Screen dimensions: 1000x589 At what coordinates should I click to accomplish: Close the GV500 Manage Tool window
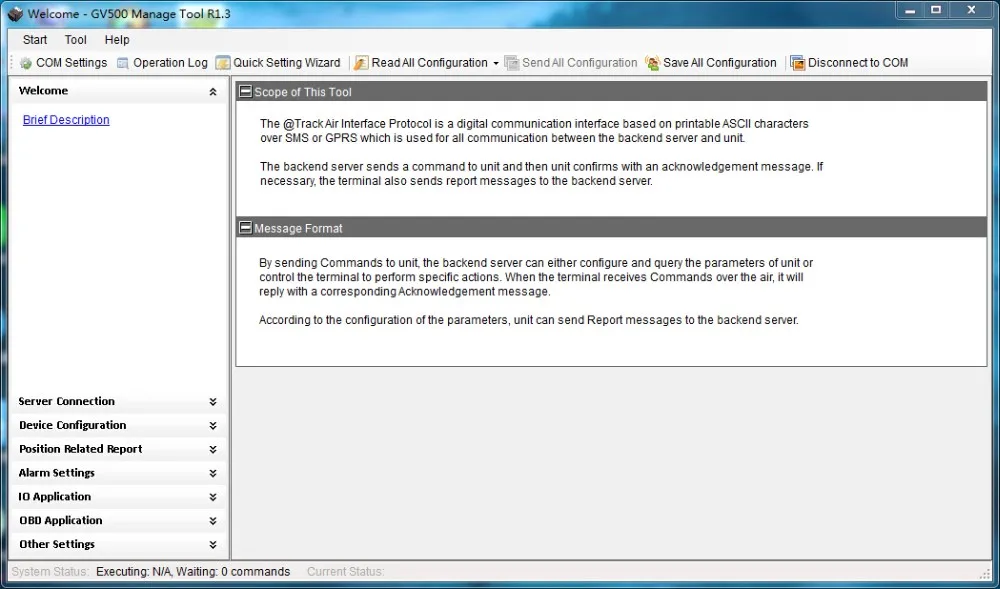[971, 11]
